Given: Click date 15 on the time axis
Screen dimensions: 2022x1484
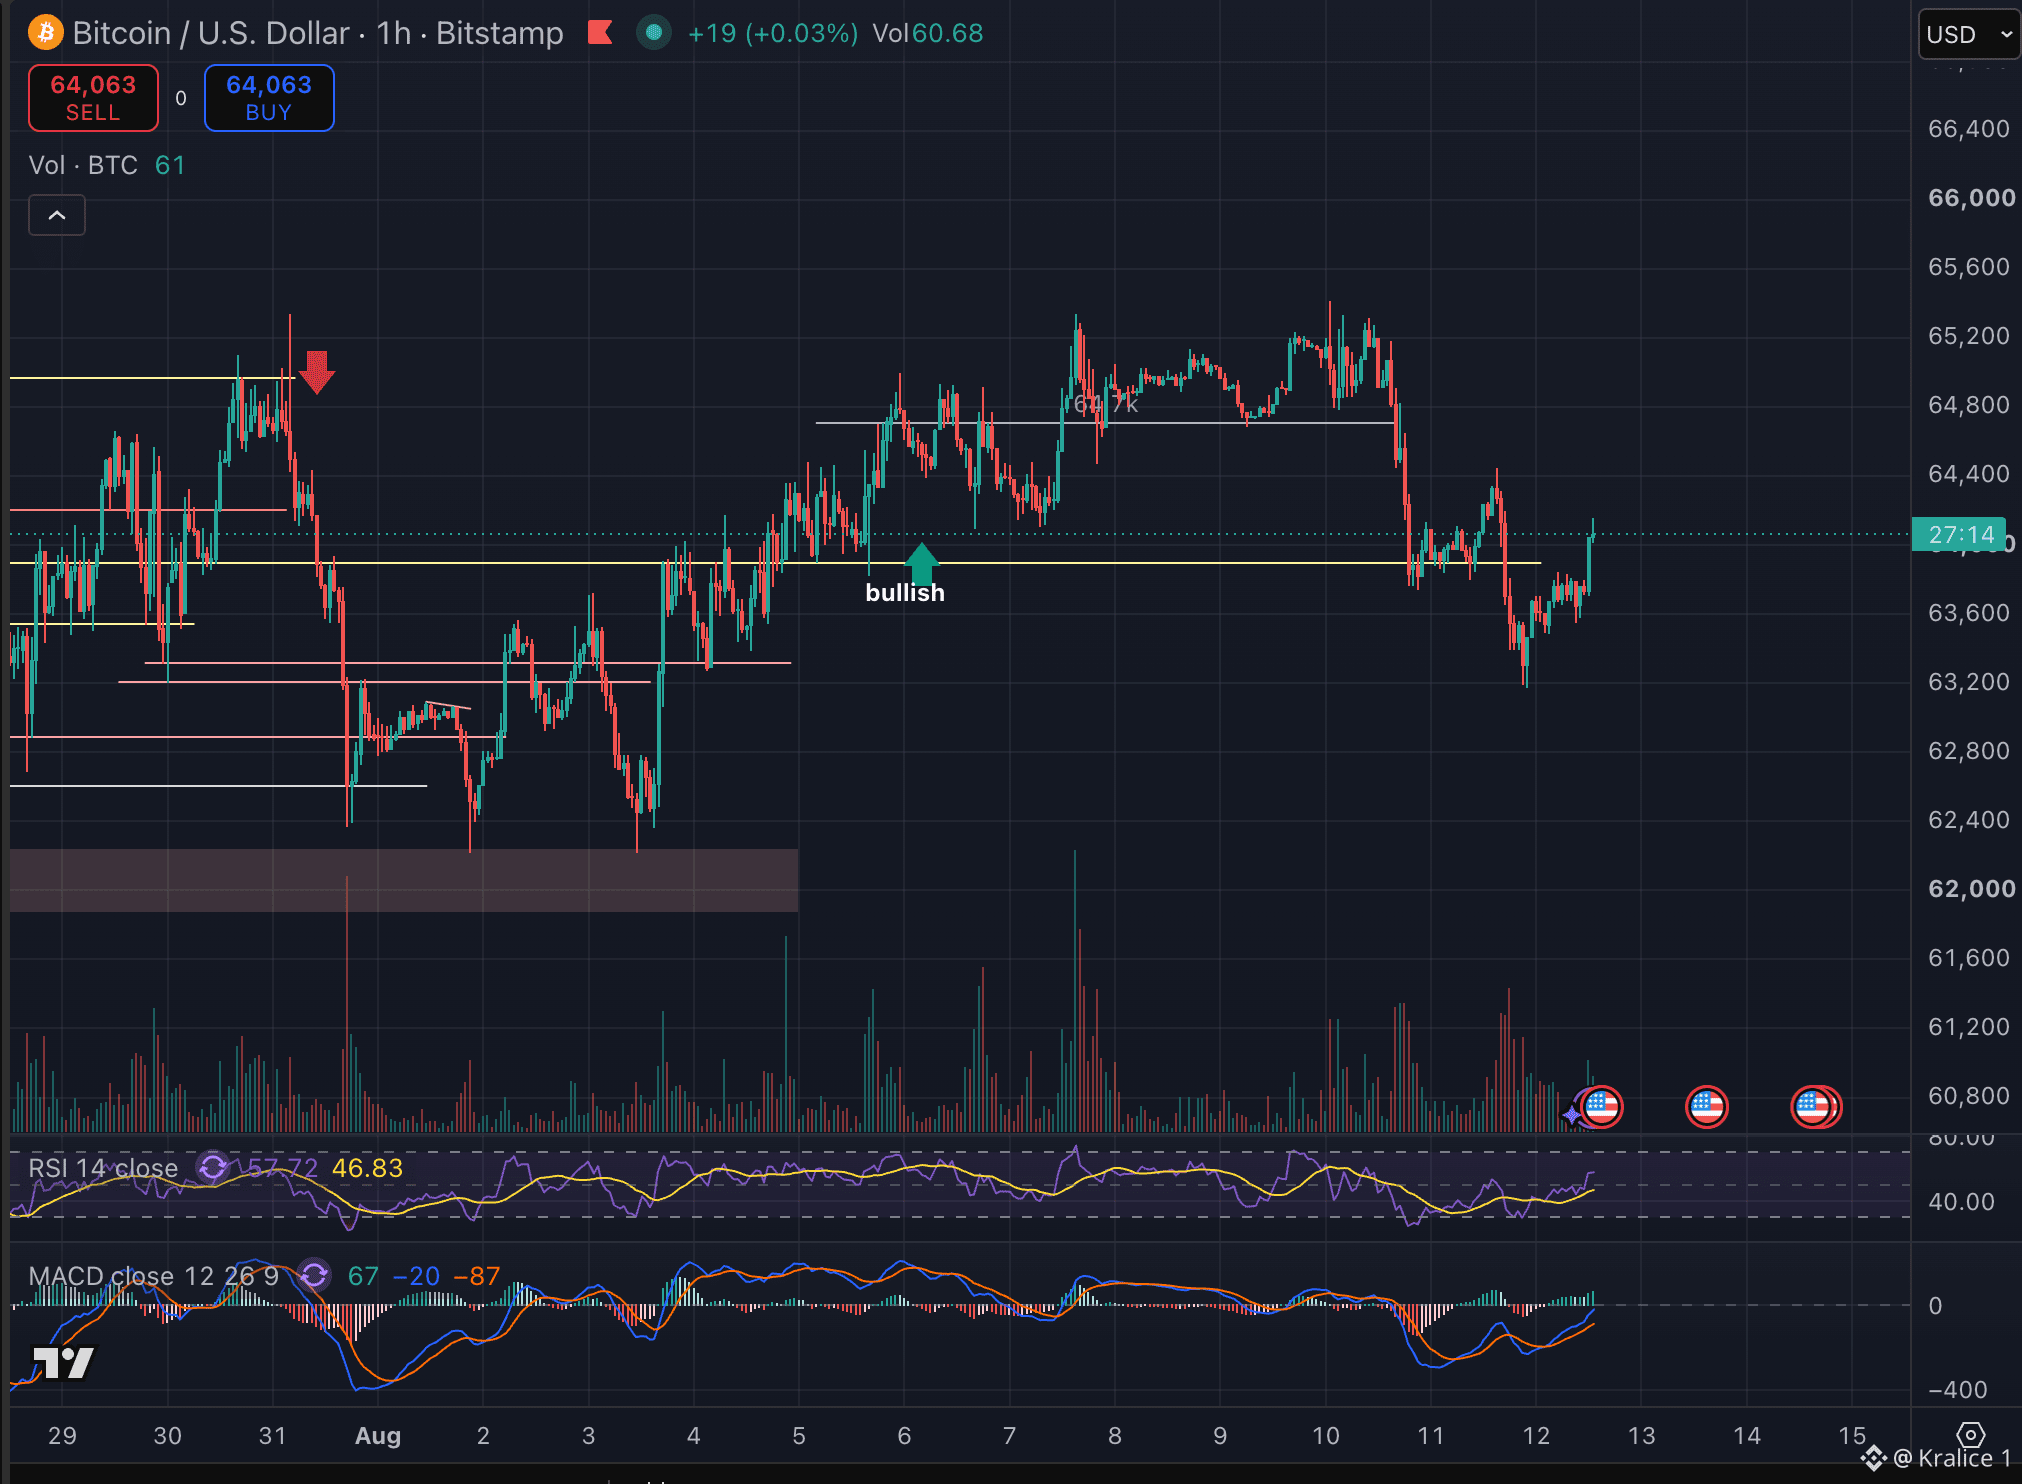Looking at the screenshot, I should click(x=1852, y=1436).
